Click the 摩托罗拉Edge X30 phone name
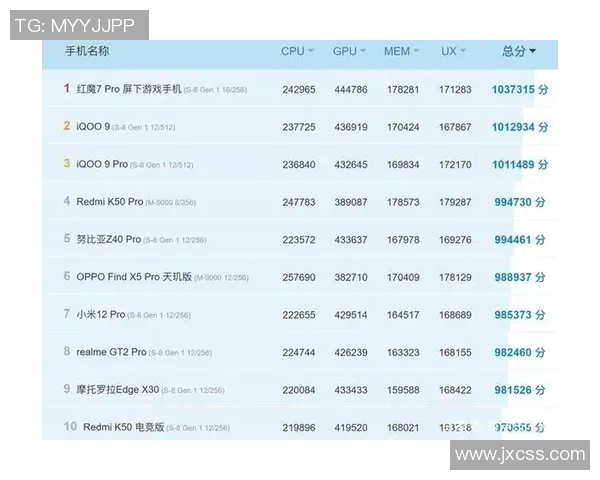 118,390
